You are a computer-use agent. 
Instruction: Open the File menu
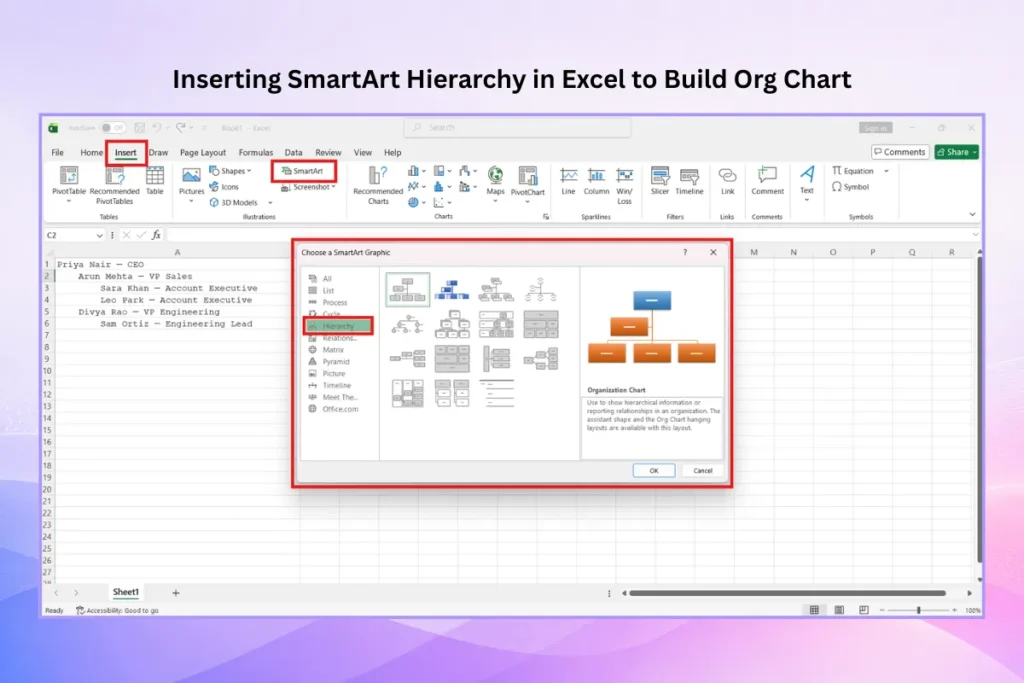[x=57, y=153]
